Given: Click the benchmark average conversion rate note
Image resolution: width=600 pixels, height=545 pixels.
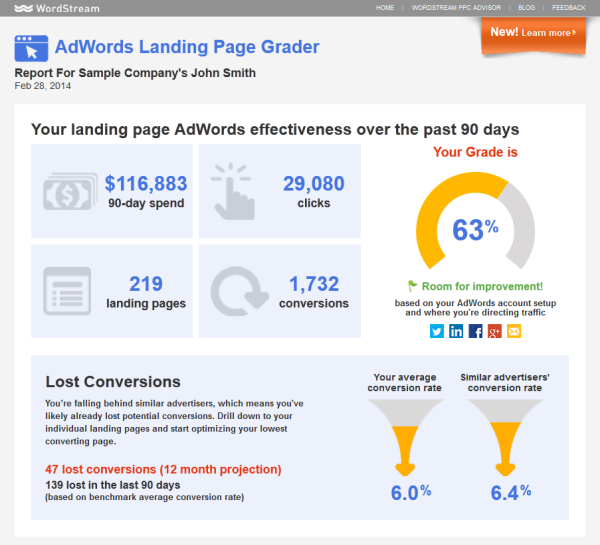Looking at the screenshot, I should point(145,497).
